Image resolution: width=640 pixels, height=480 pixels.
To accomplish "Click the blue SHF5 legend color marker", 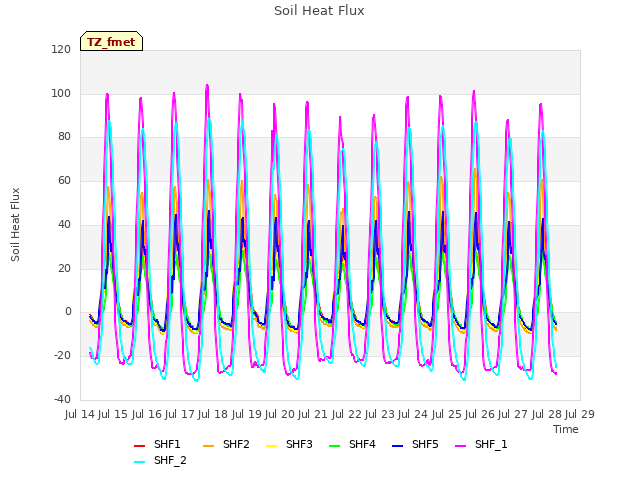I will pos(398,446).
